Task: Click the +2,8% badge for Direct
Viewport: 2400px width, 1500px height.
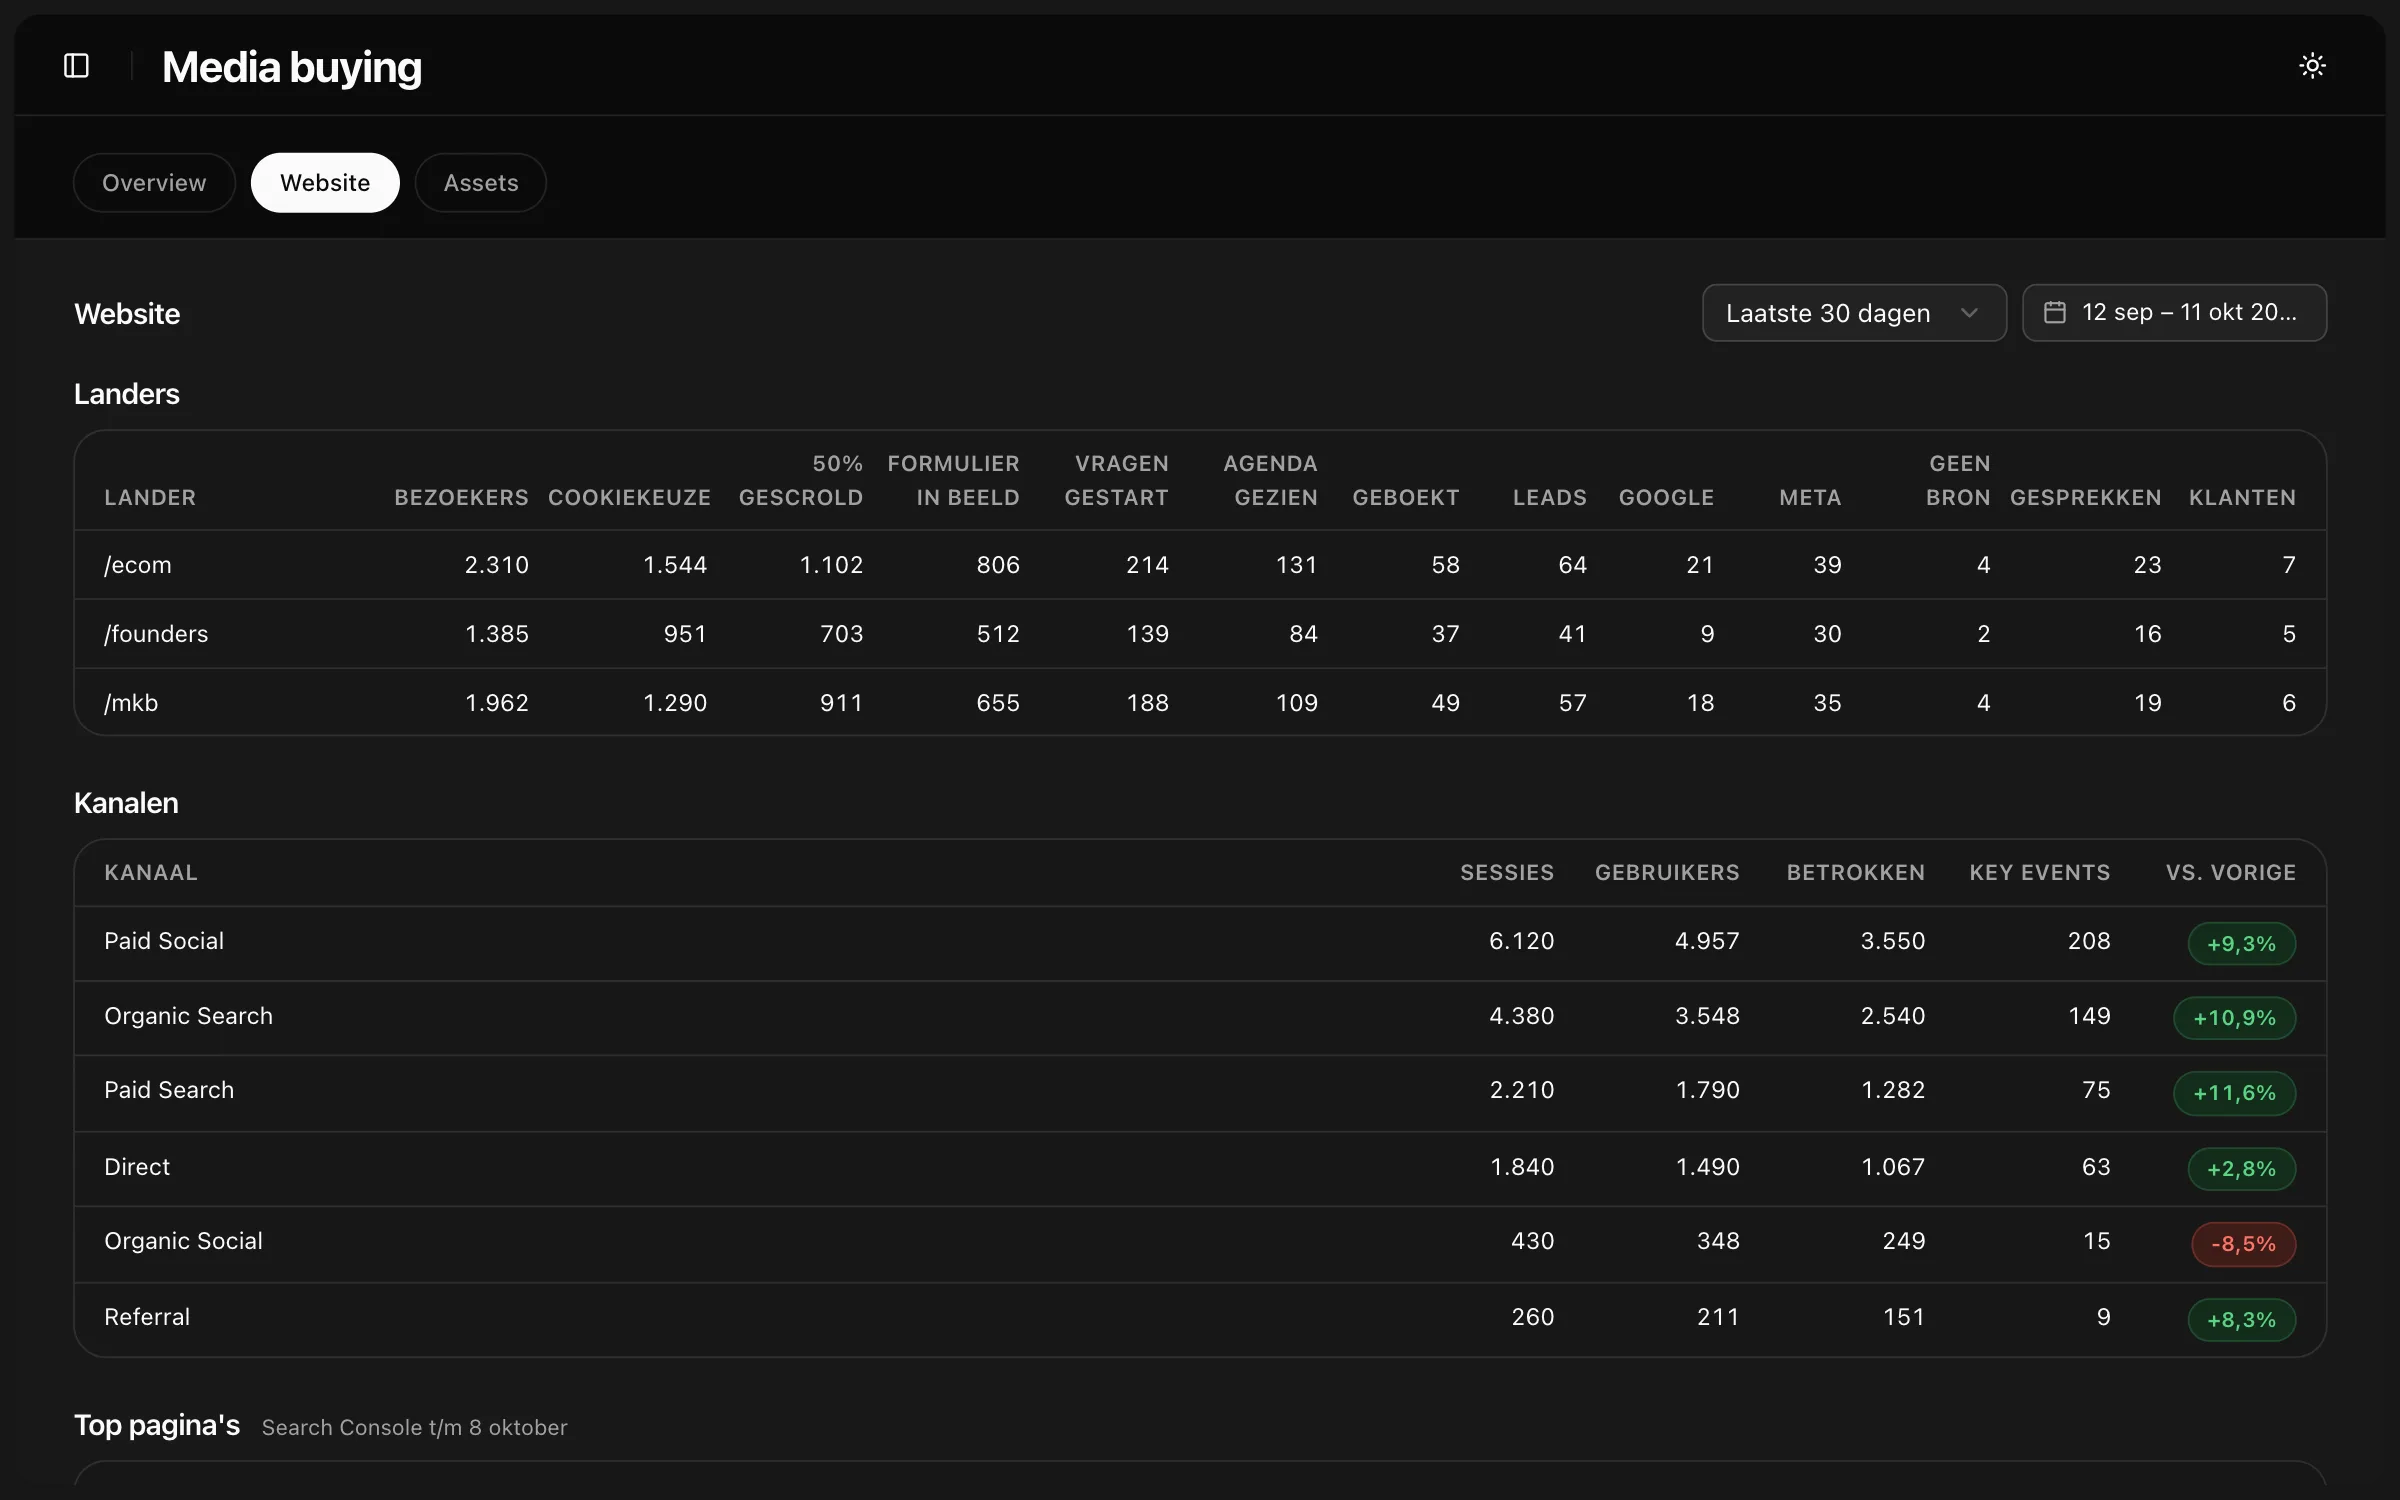Action: [2241, 1169]
